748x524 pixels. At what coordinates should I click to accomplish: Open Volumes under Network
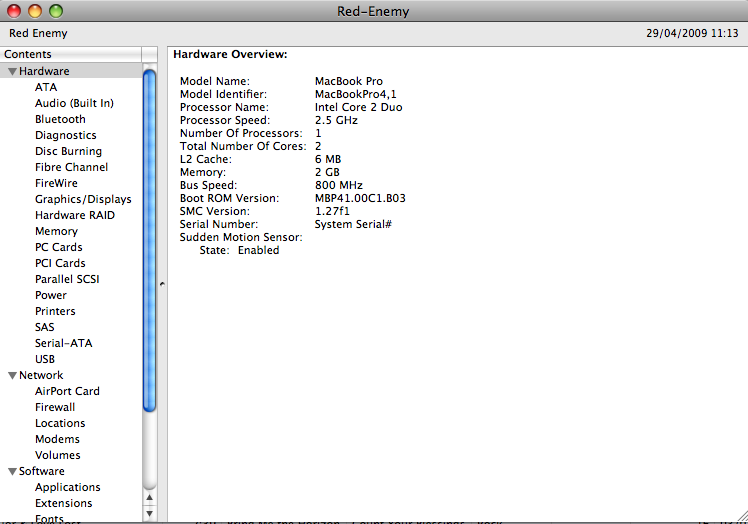(58, 455)
